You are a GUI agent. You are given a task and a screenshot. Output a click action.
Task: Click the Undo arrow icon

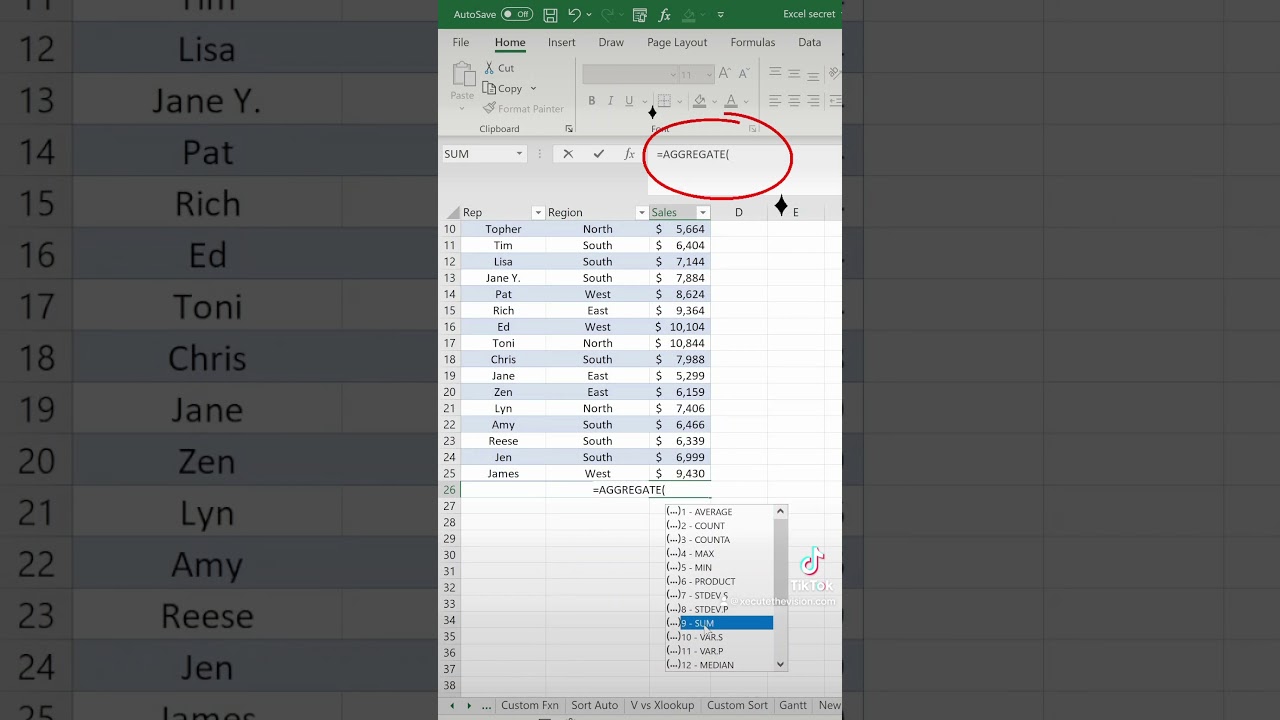[x=574, y=15]
